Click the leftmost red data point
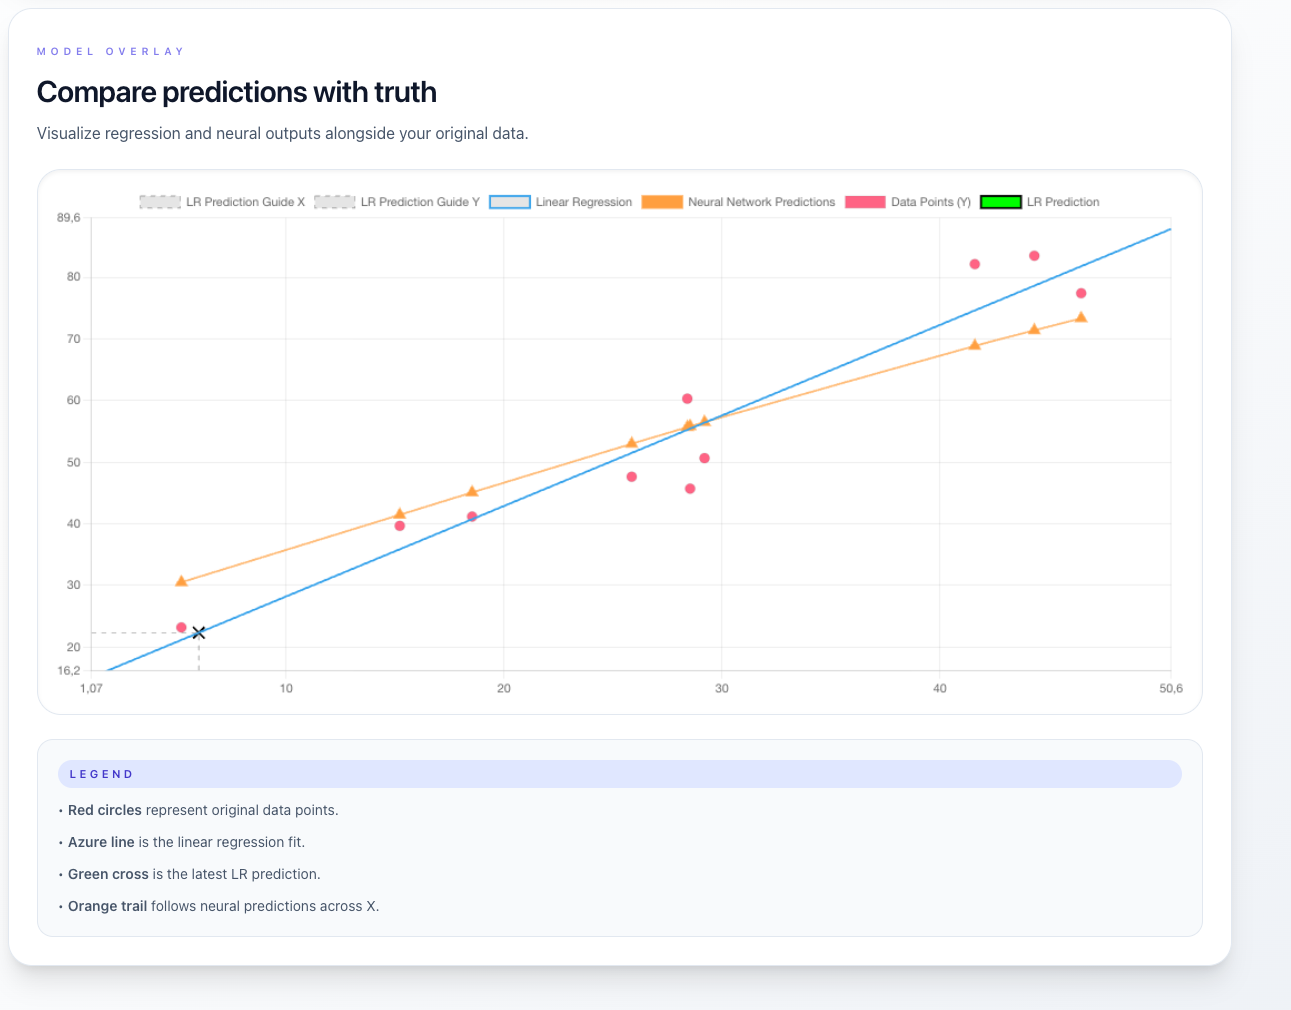The width and height of the screenshot is (1291, 1010). pos(181,628)
